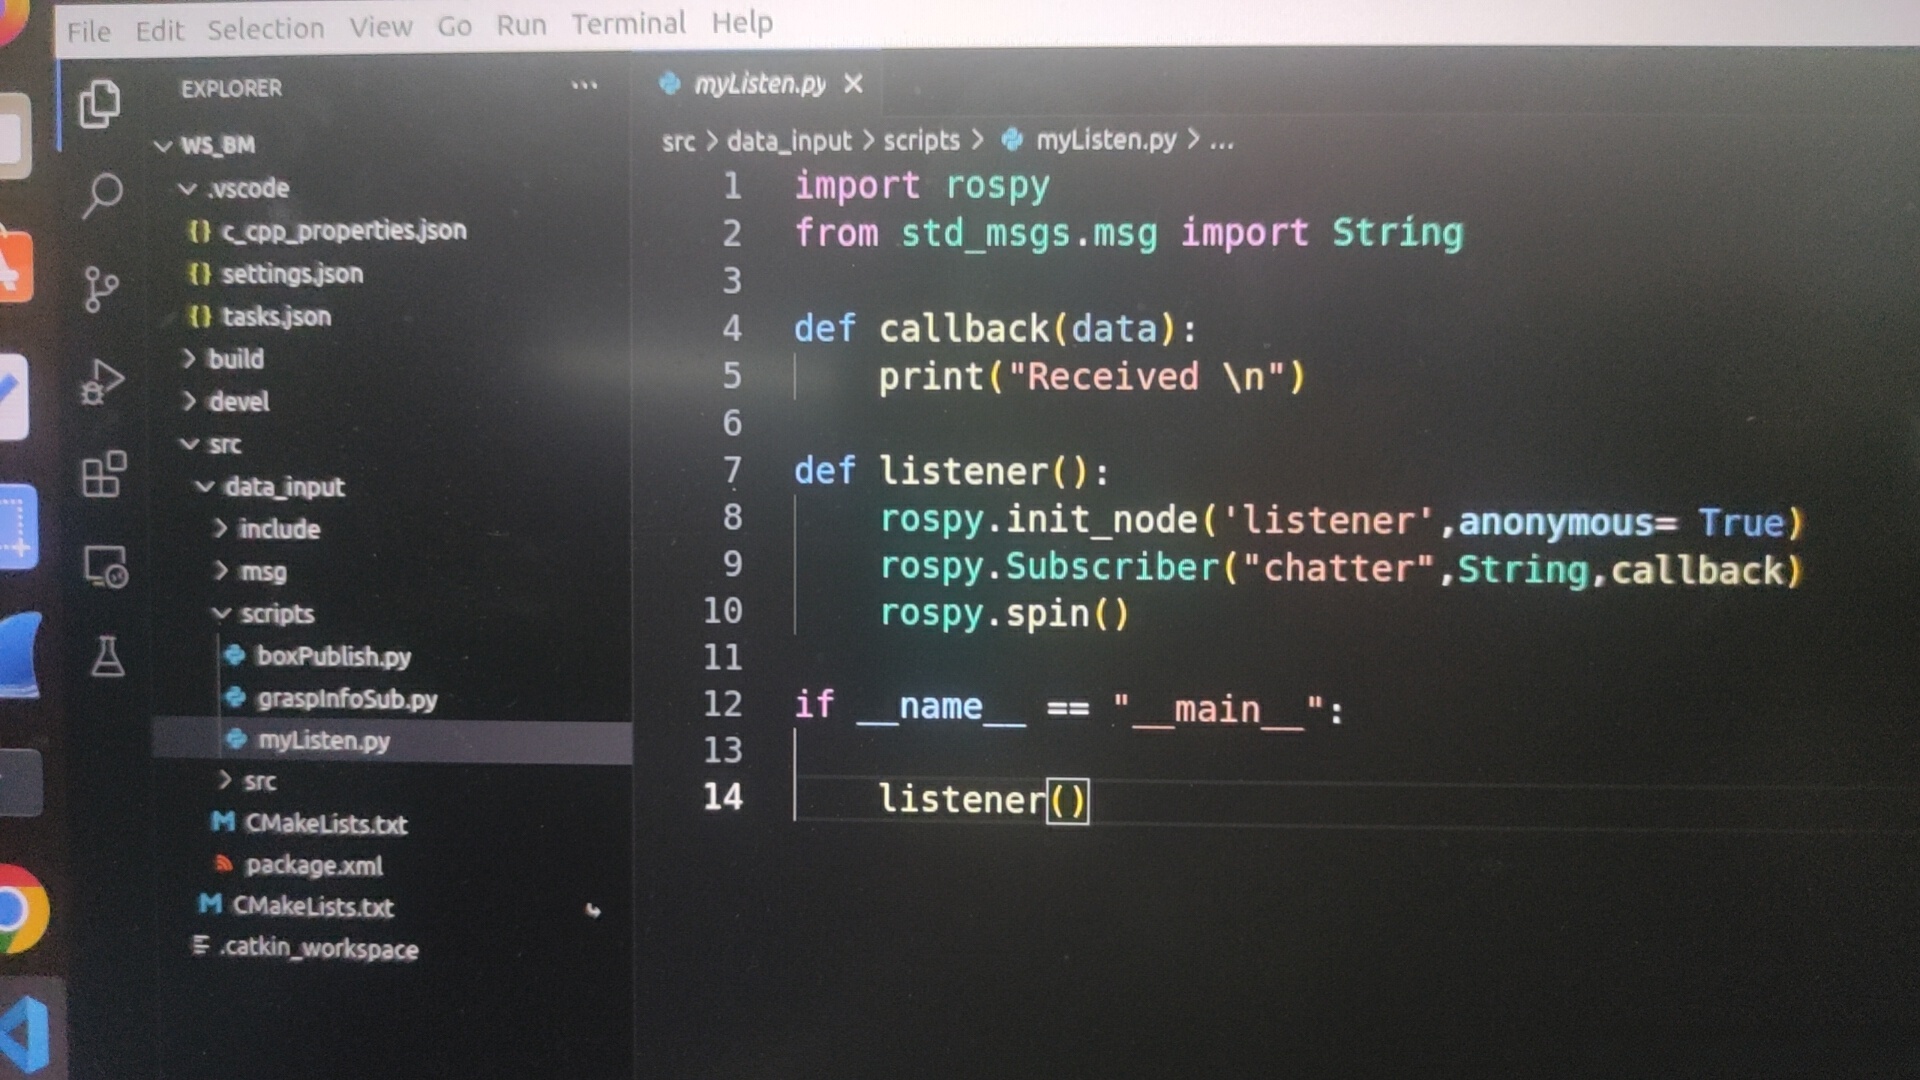Open boxPublish.py in the explorer
The height and width of the screenshot is (1080, 1920).
coord(333,656)
